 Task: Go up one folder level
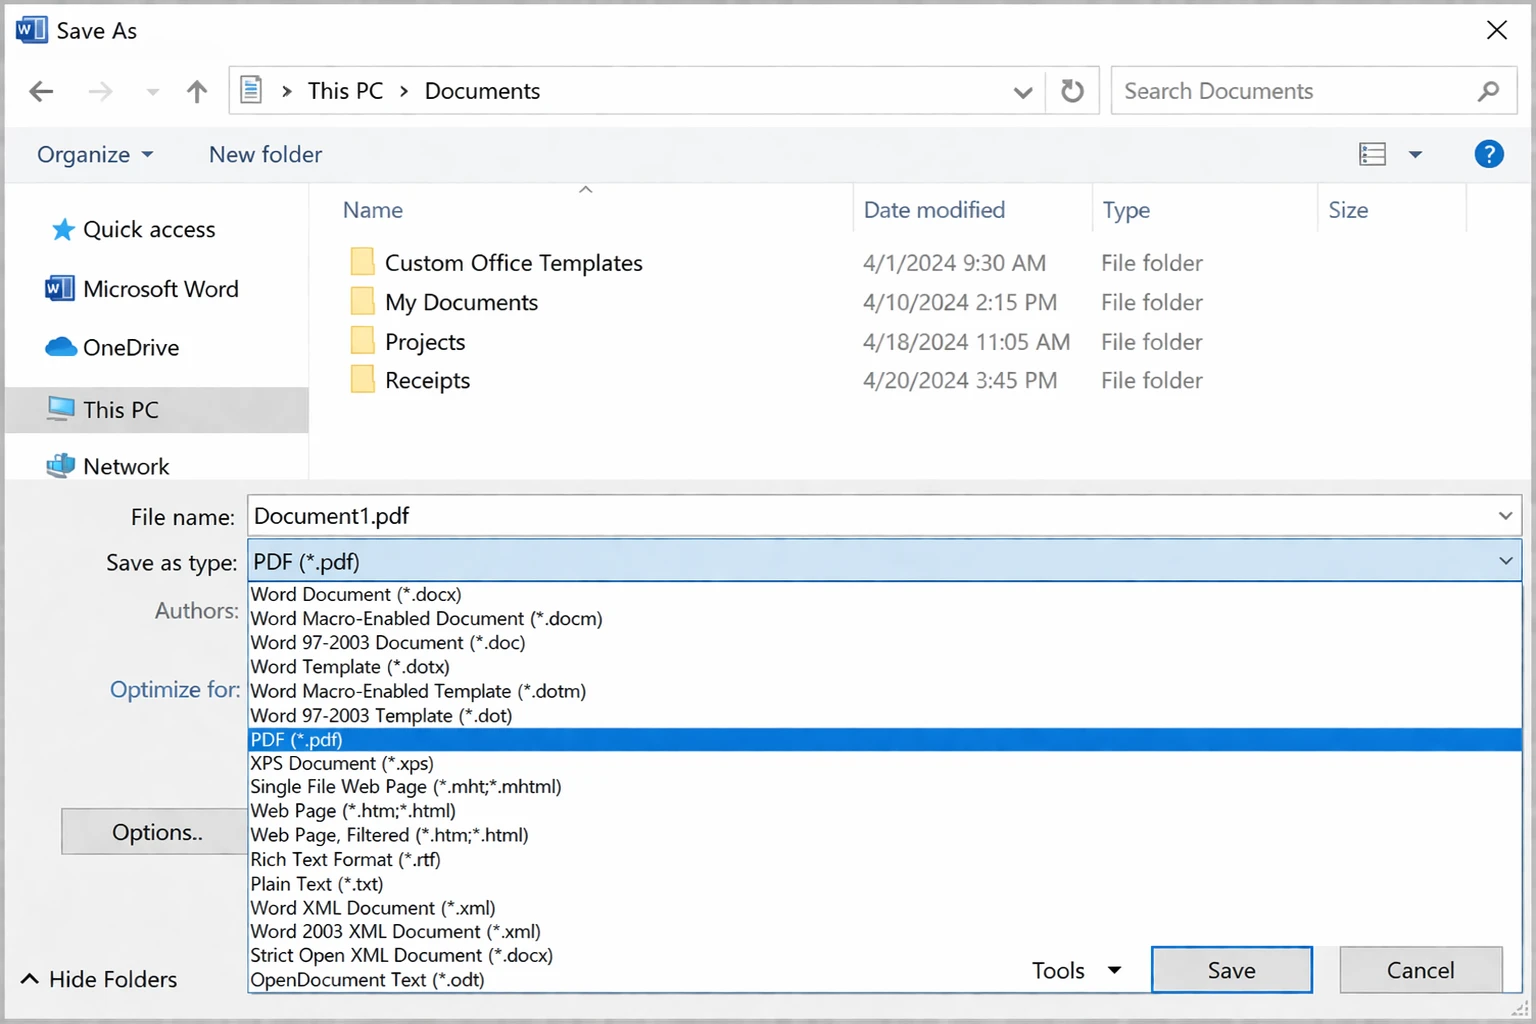(x=197, y=92)
